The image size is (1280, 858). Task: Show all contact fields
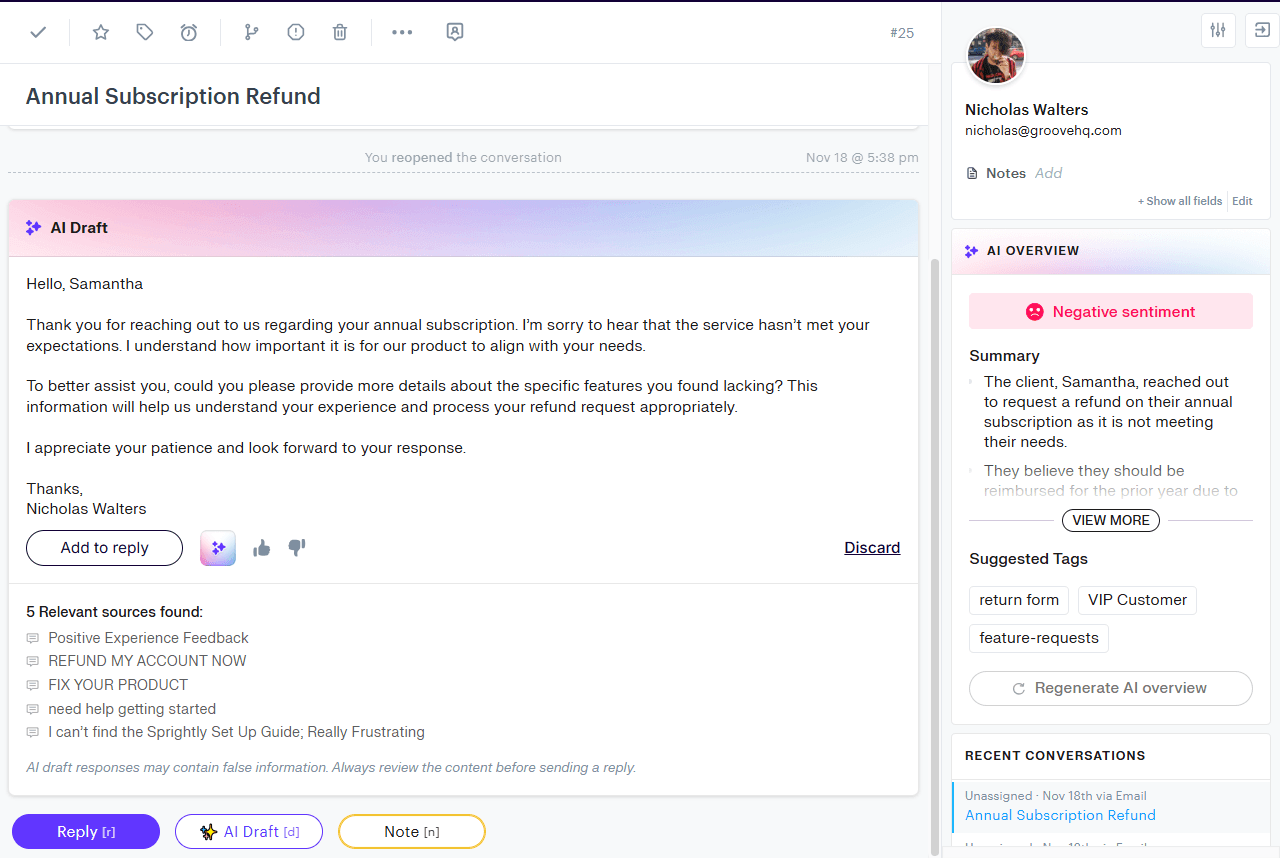click(1180, 201)
